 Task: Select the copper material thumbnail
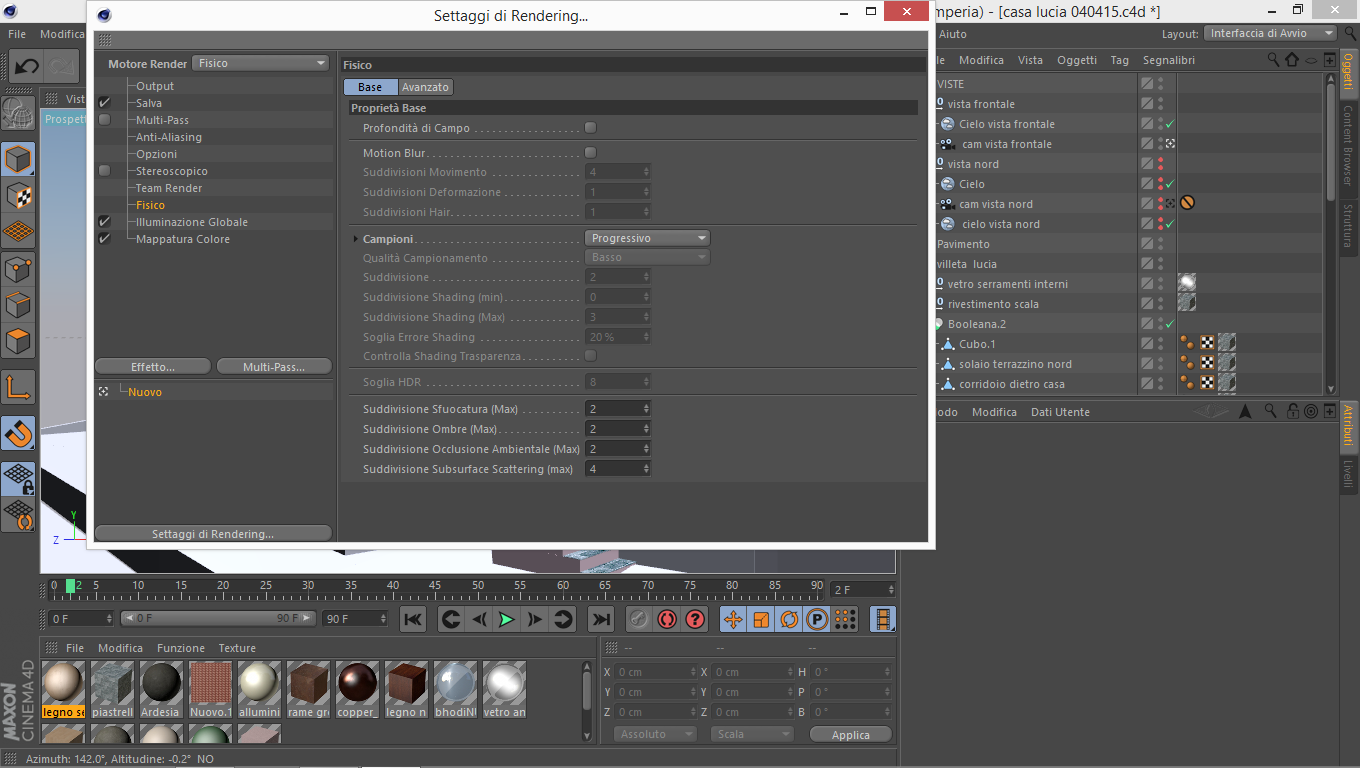click(357, 689)
